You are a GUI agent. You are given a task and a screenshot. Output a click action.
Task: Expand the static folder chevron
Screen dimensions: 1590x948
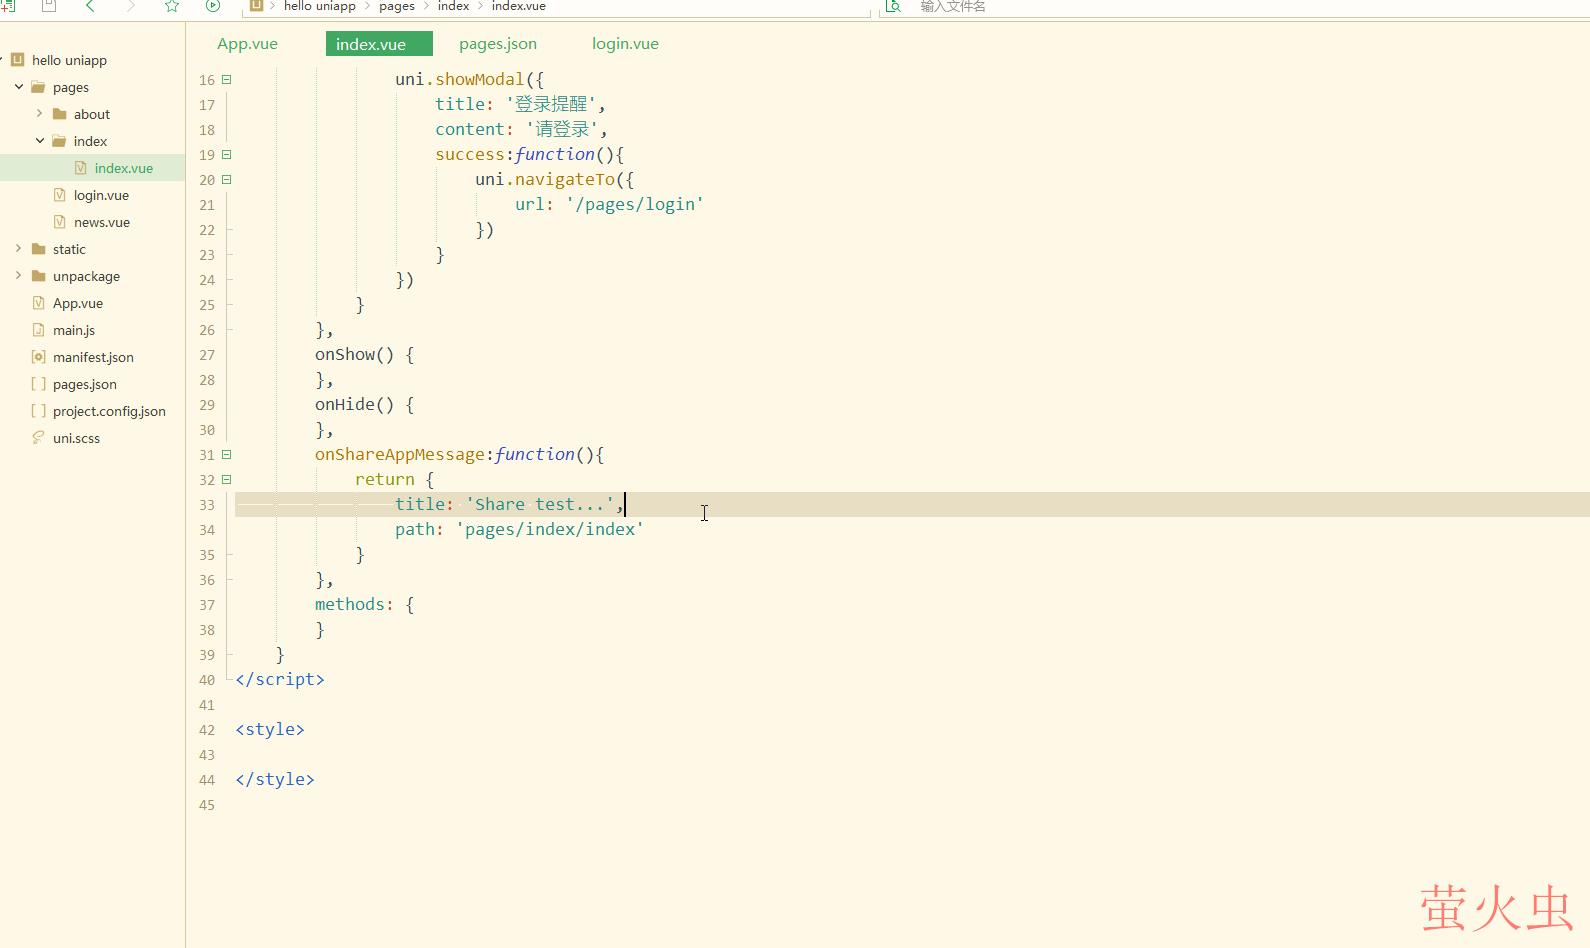[19, 249]
